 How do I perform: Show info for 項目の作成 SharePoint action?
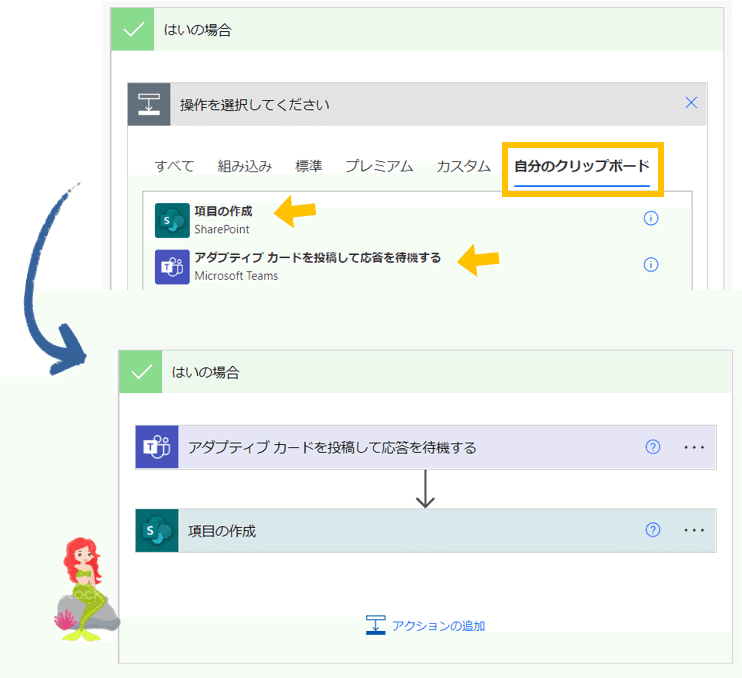coord(651,218)
